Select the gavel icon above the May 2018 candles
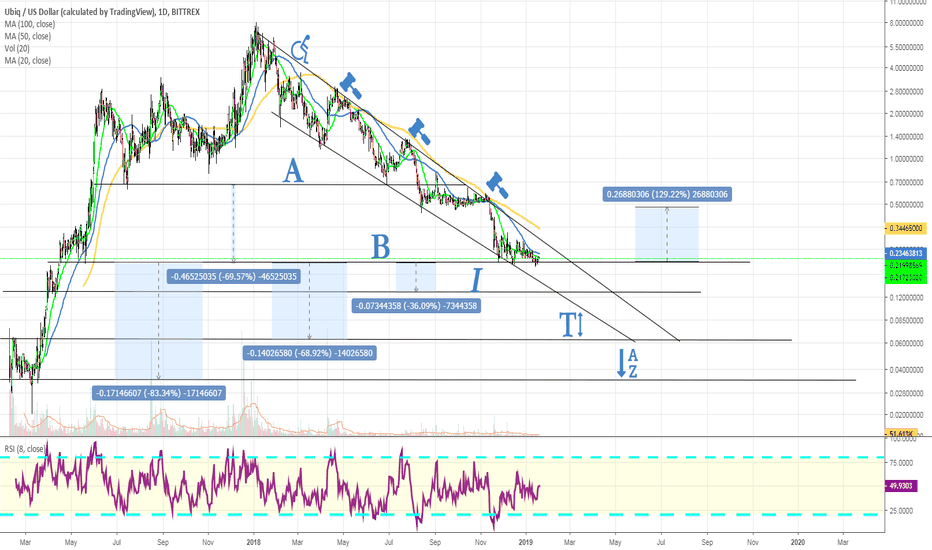The image size is (932, 550). click(x=351, y=86)
